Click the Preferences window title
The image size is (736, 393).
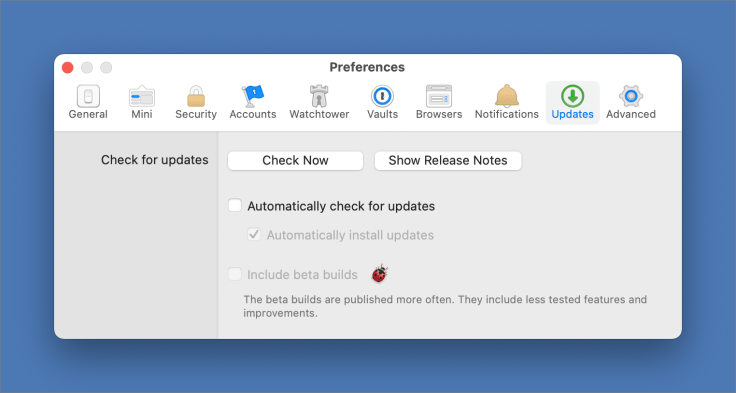coord(367,67)
